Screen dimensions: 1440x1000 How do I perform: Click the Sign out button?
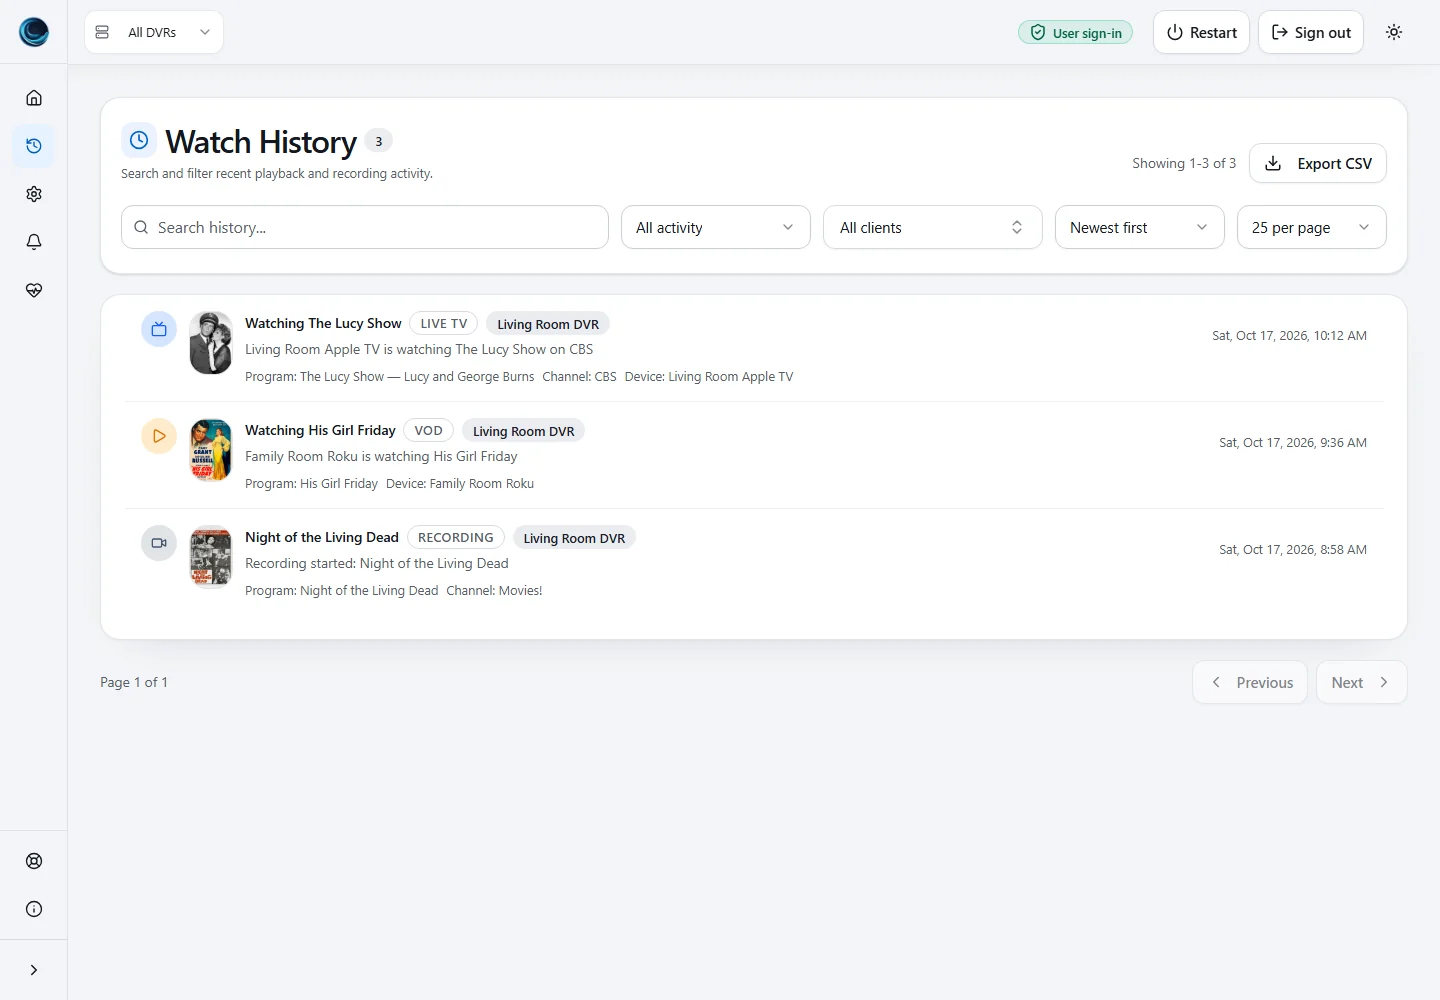[x=1311, y=32]
